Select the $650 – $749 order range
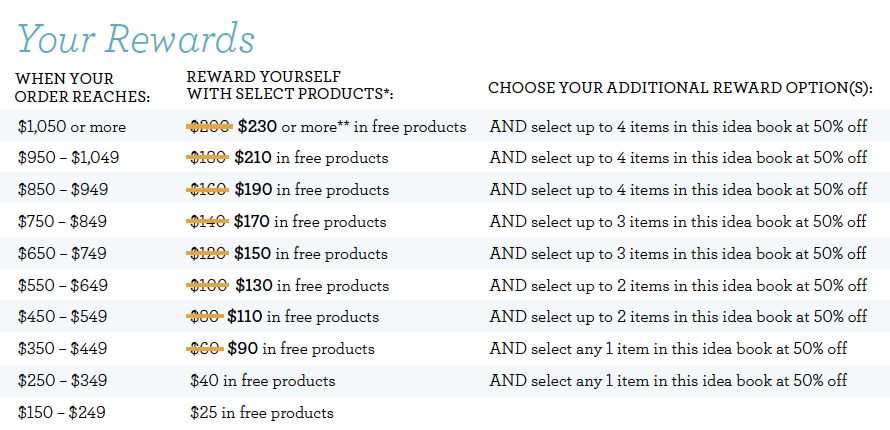 (62, 253)
